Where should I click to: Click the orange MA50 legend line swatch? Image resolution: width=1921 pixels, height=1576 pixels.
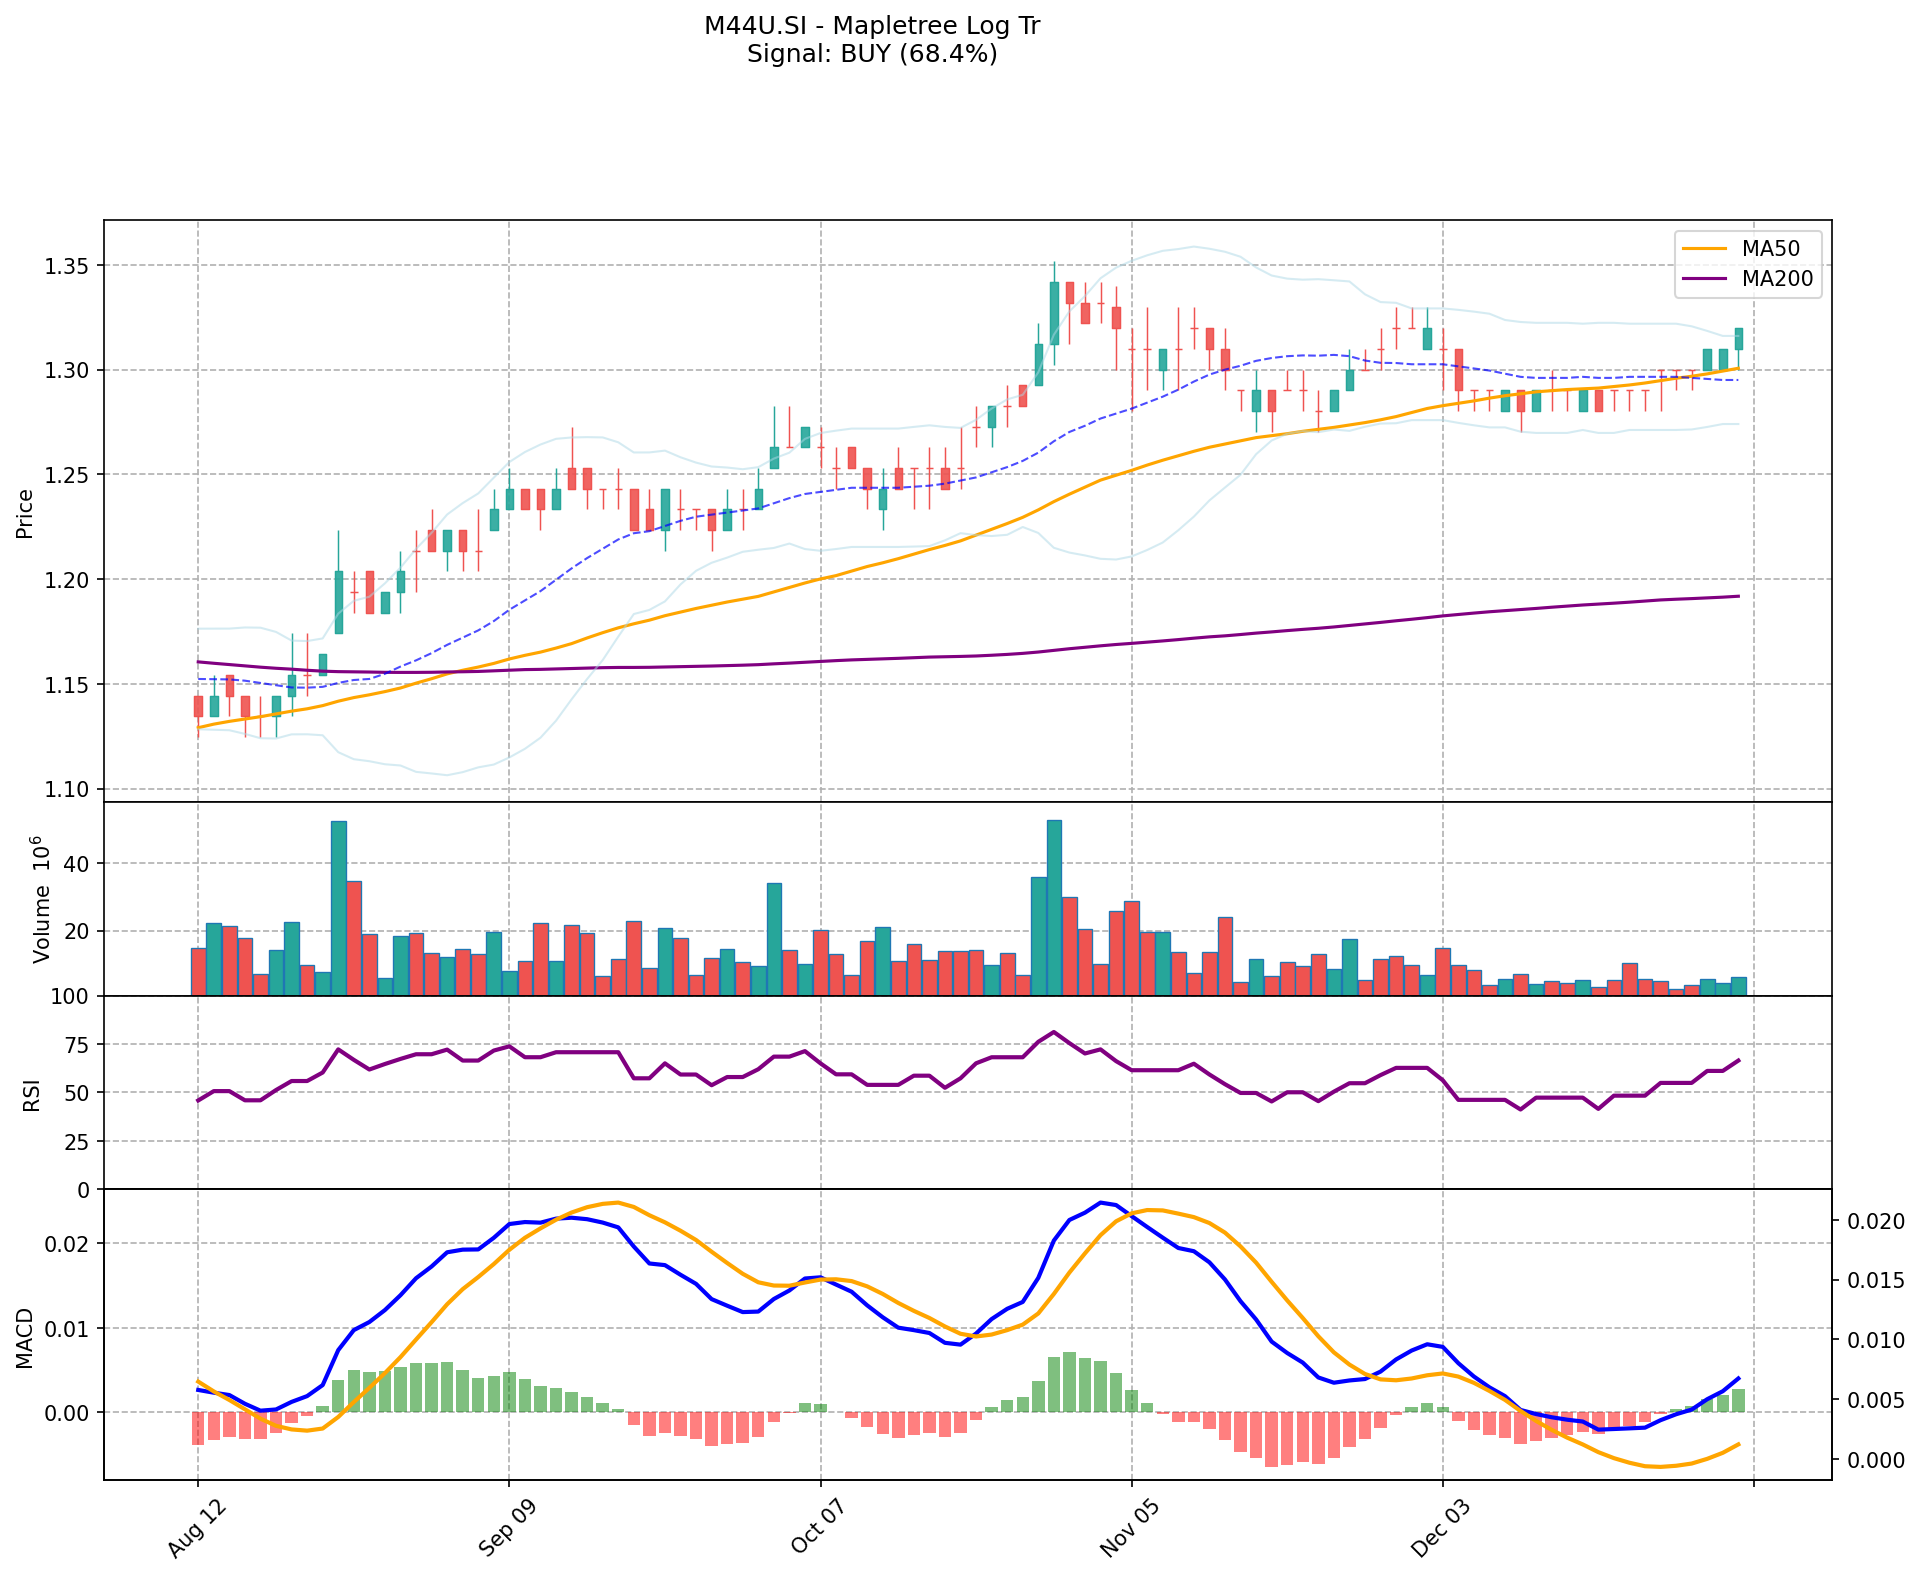(1704, 248)
